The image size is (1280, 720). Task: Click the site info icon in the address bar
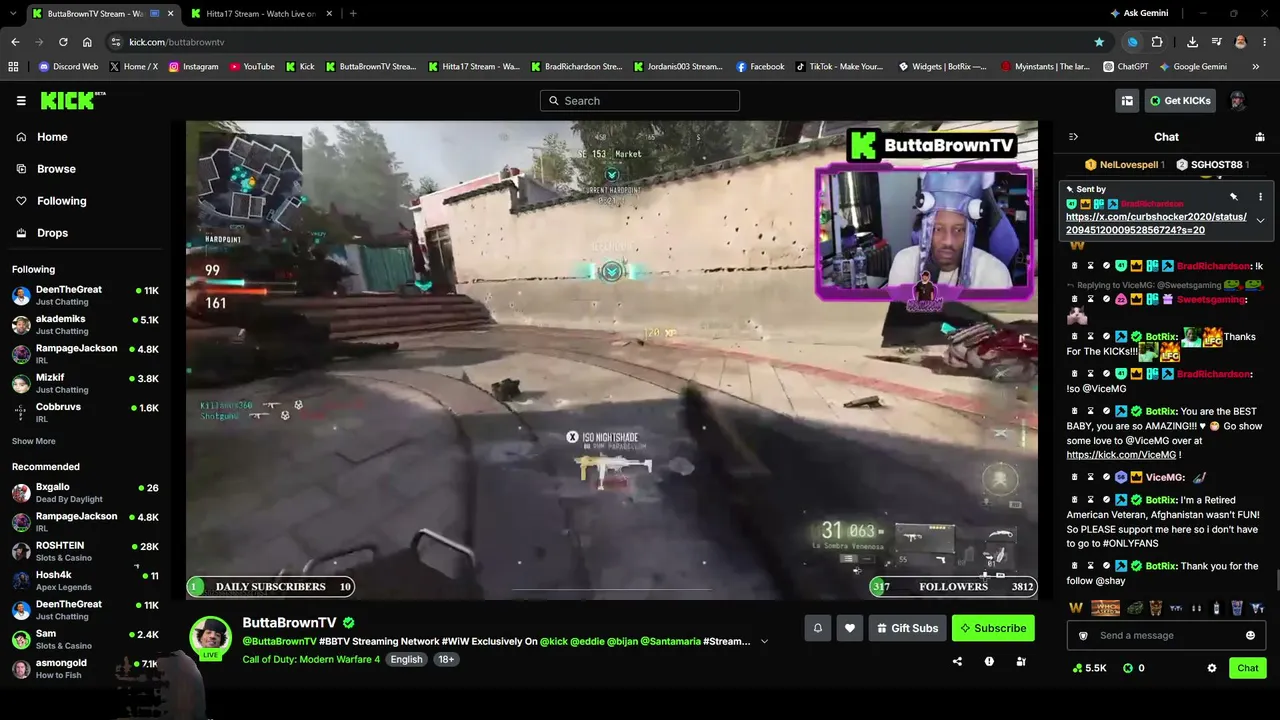[x=116, y=42]
